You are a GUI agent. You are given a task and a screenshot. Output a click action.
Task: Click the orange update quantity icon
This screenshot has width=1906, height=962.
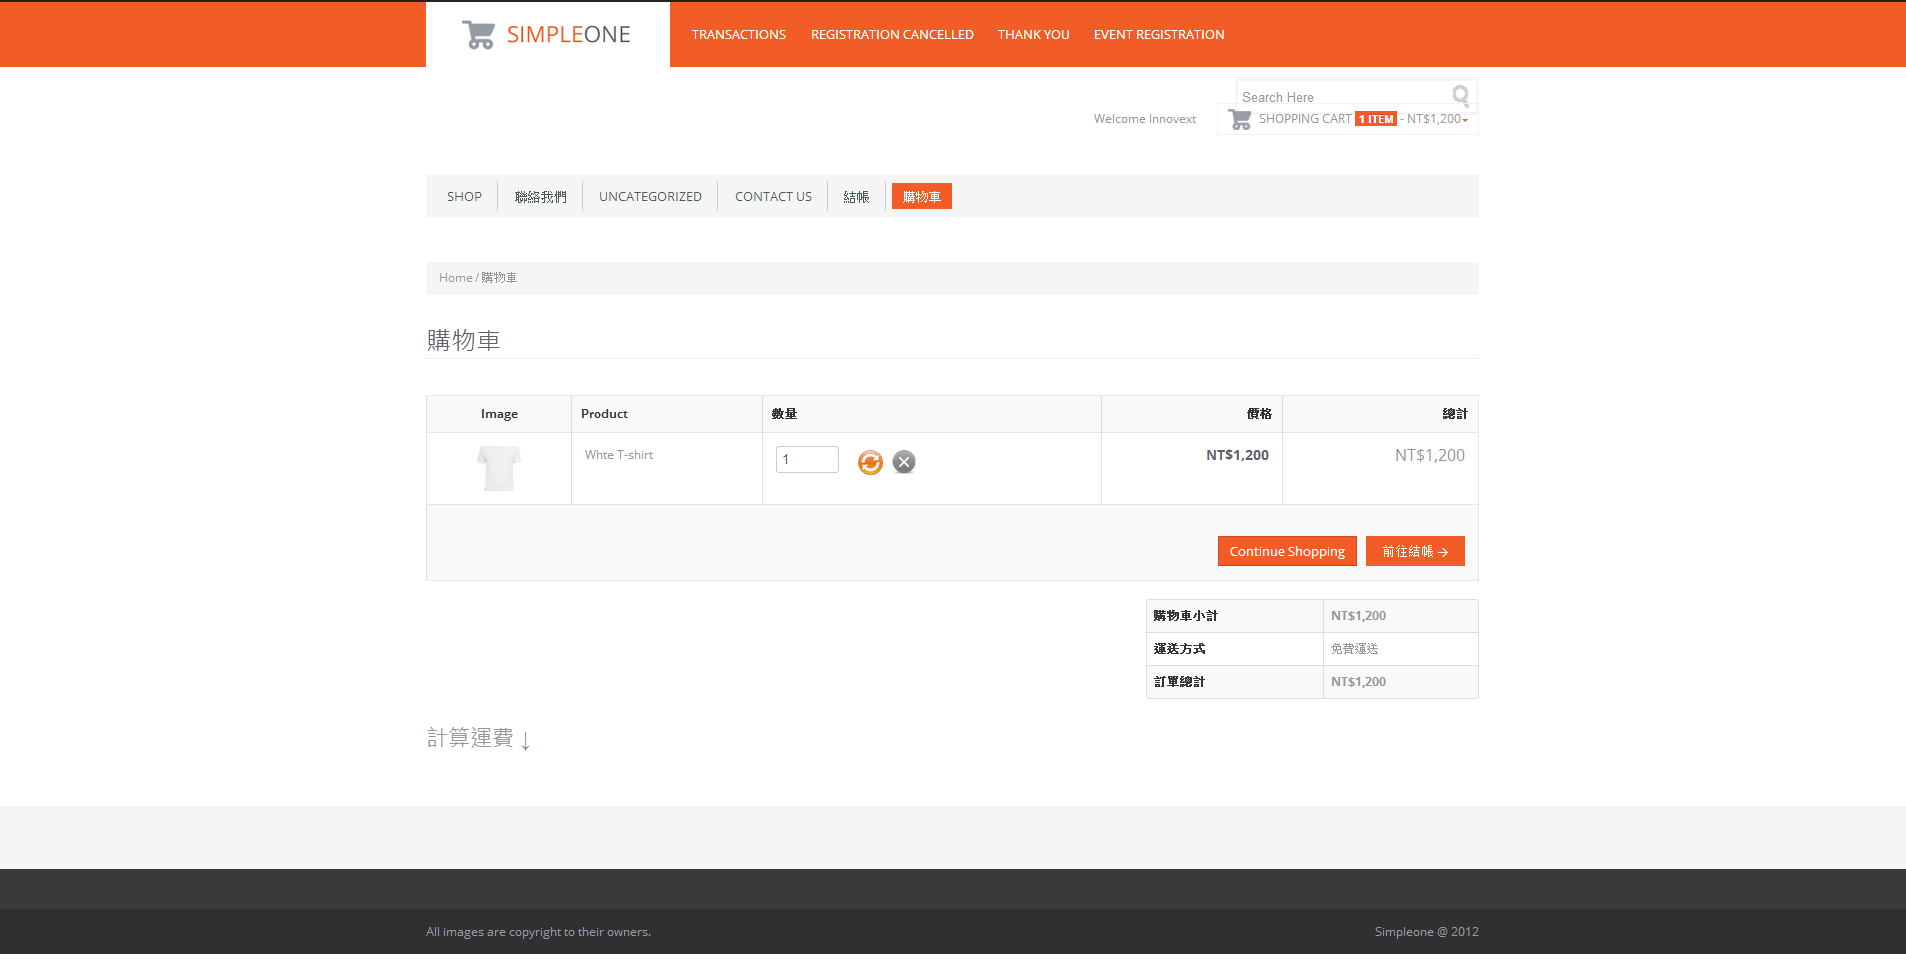tap(870, 462)
